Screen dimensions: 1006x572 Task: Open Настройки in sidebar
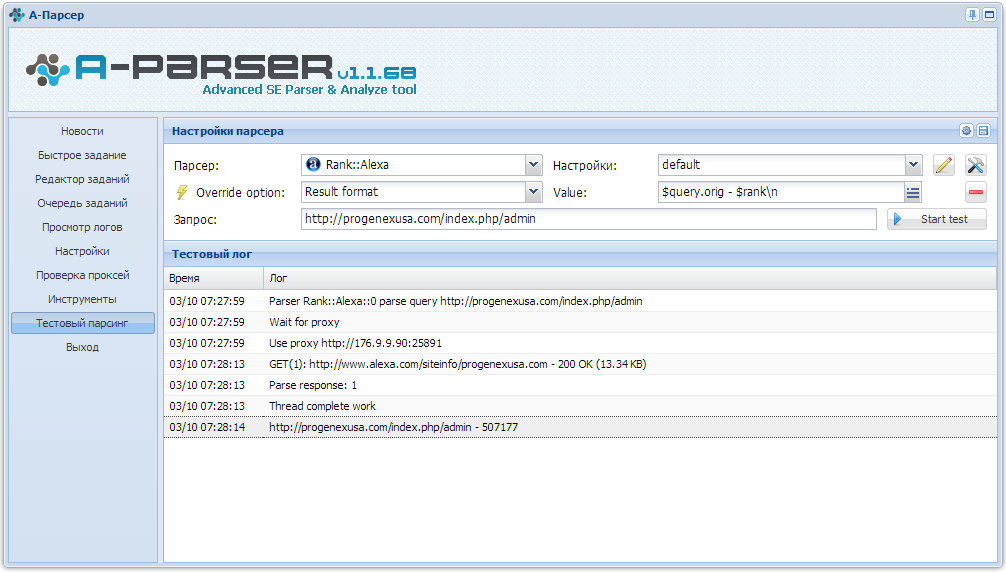[82, 251]
